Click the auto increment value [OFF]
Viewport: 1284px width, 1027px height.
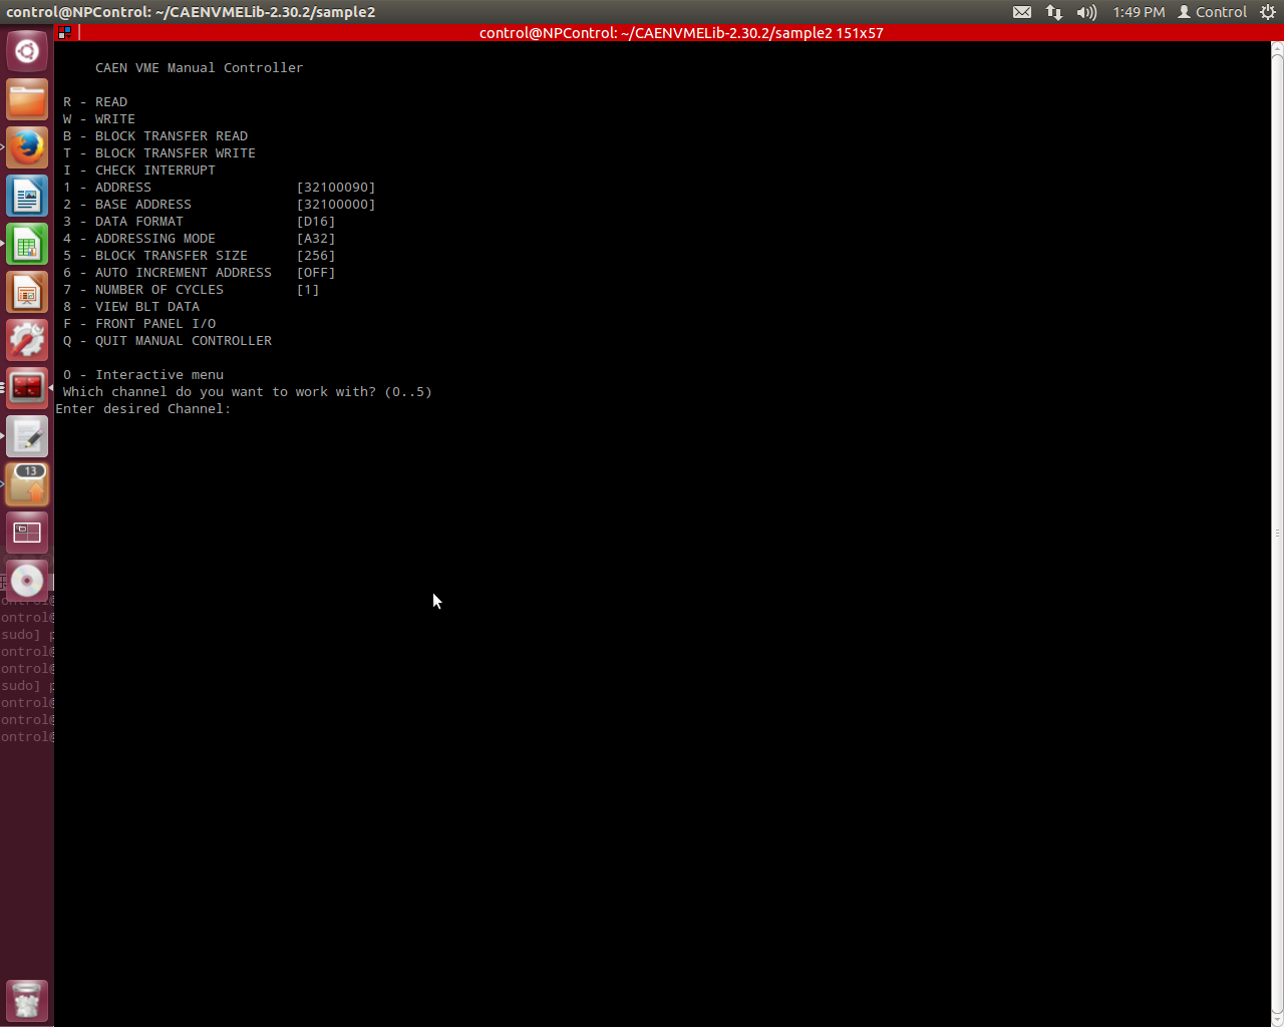(x=316, y=272)
